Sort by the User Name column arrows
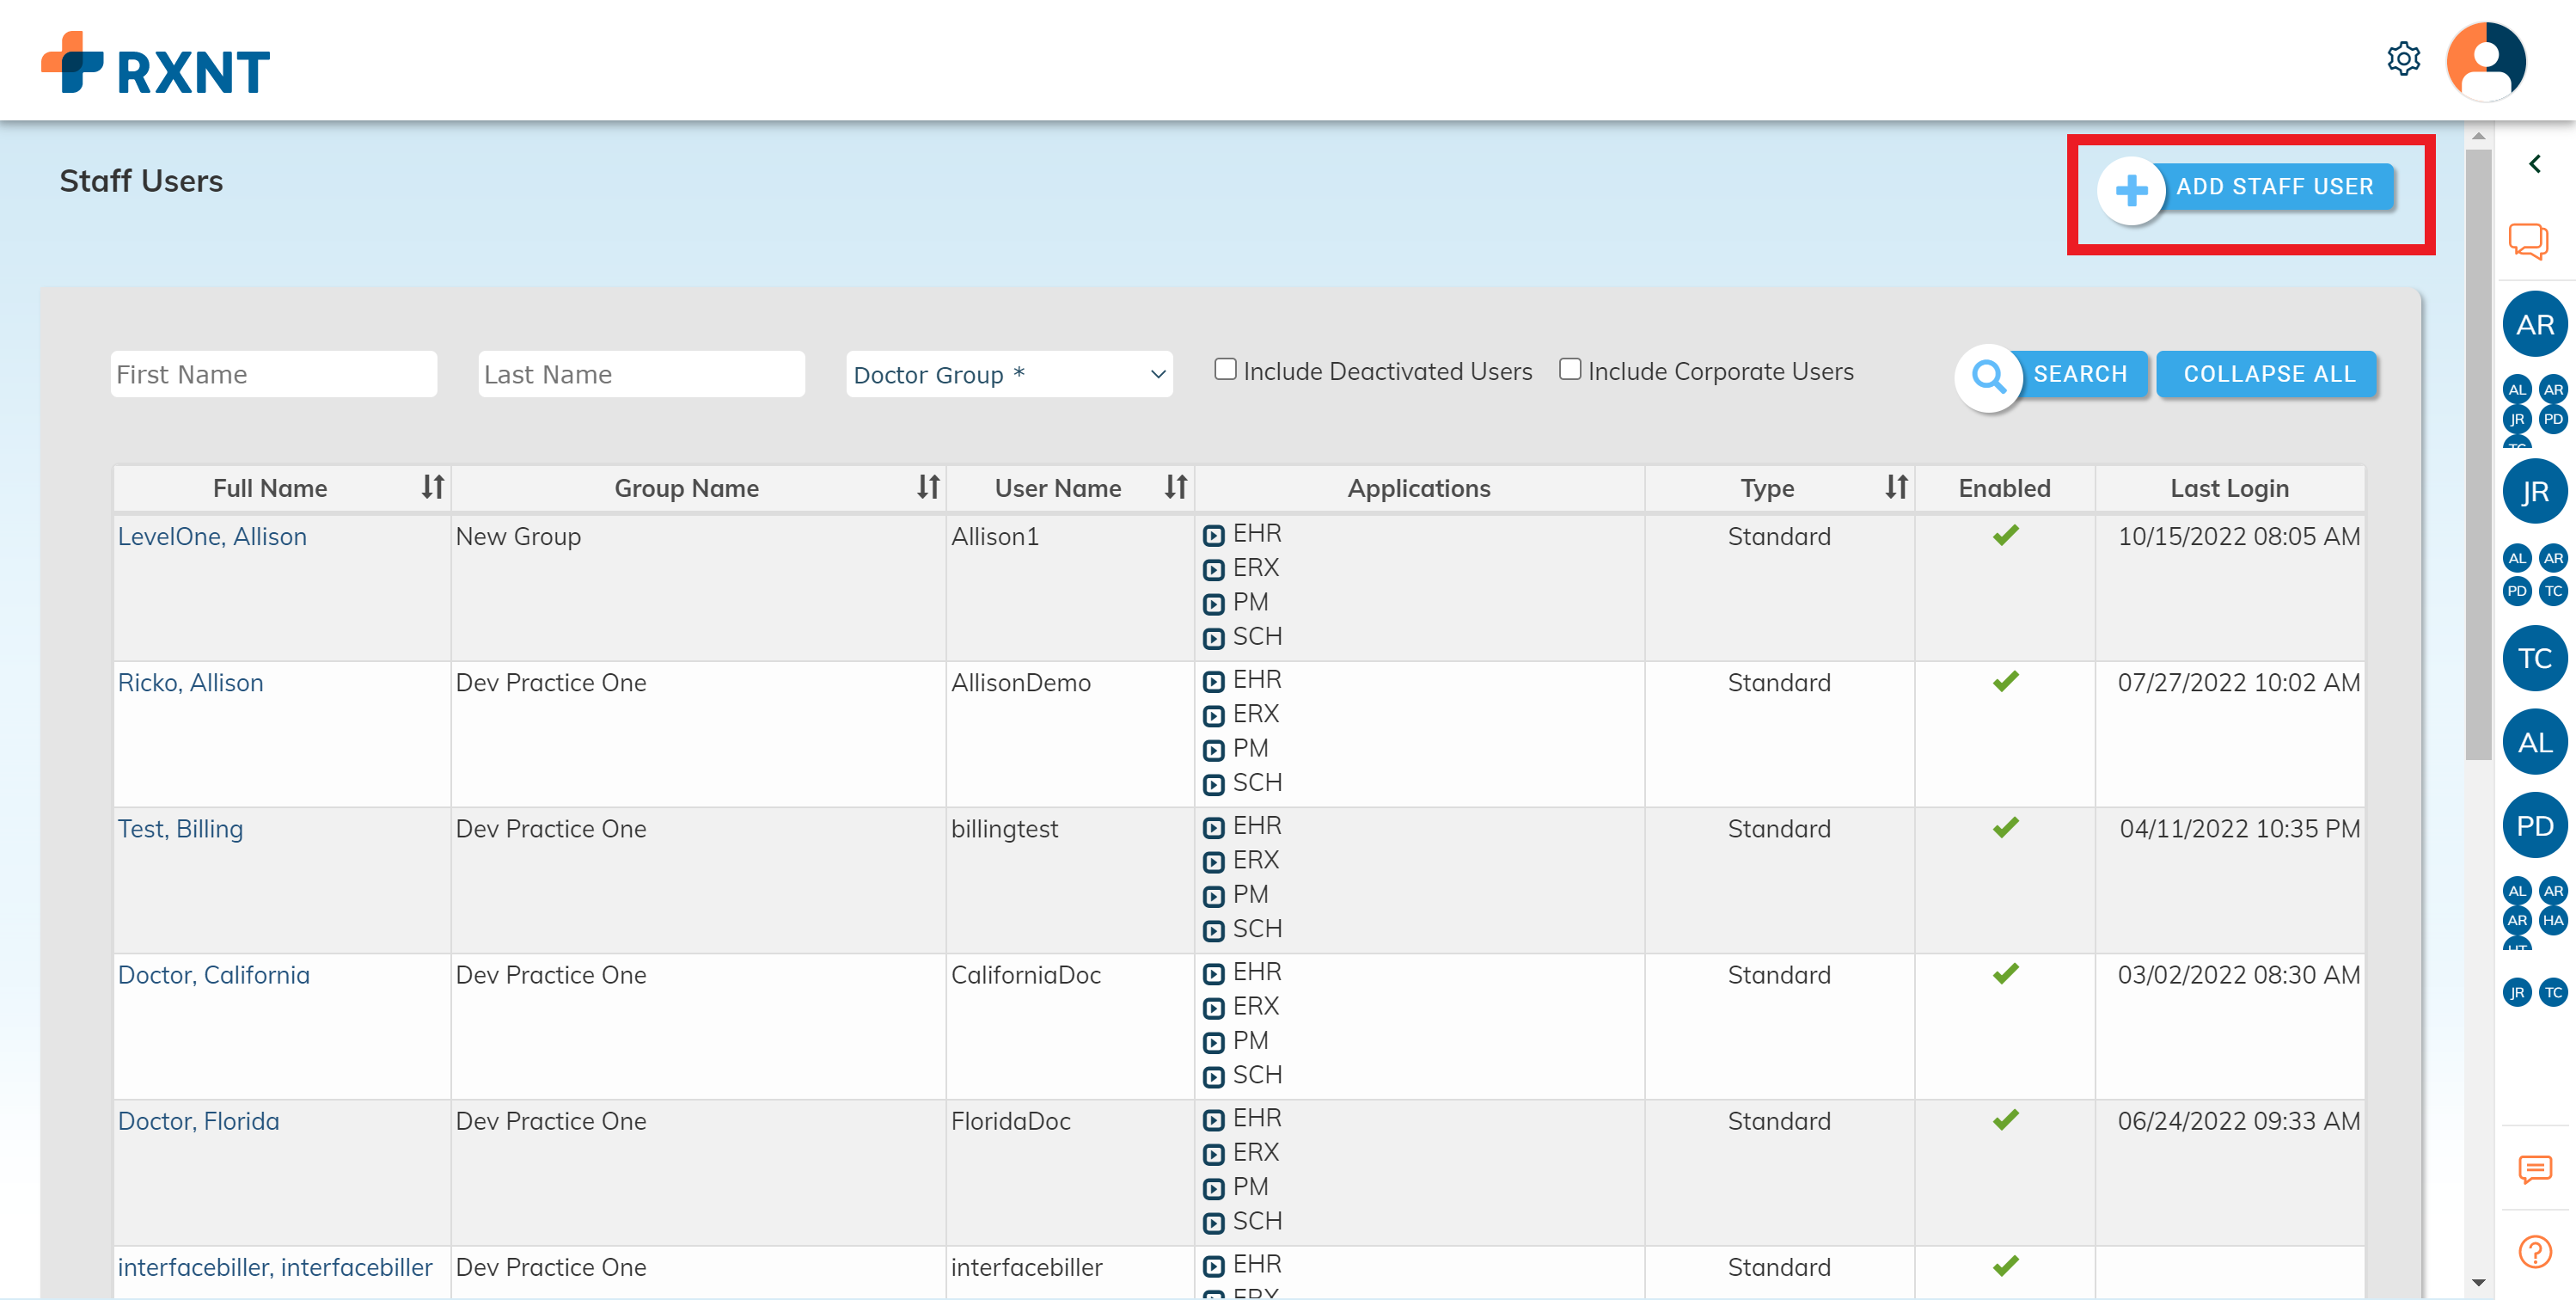The width and height of the screenshot is (2576, 1300). [x=1175, y=487]
